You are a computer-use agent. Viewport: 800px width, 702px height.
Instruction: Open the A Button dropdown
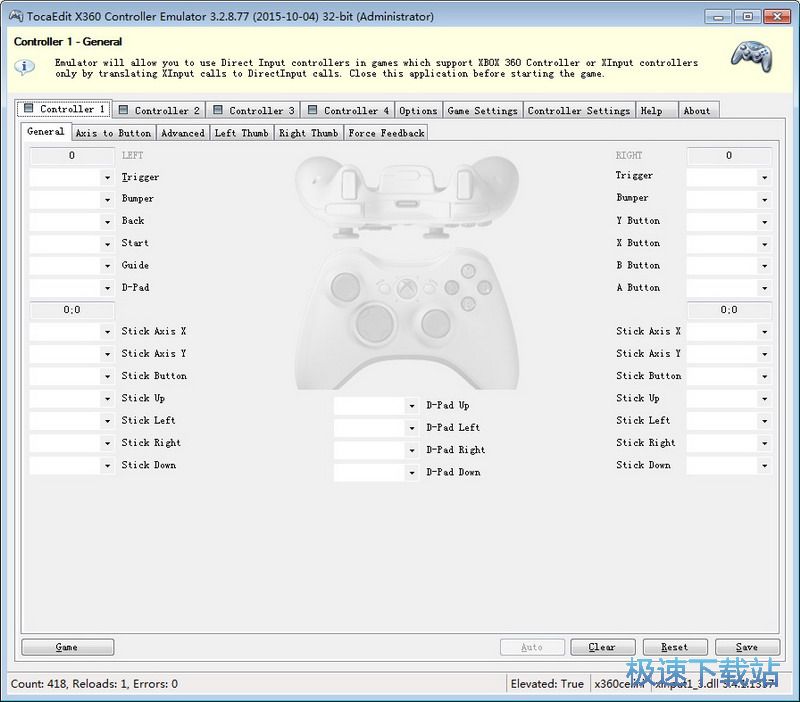[x=764, y=288]
